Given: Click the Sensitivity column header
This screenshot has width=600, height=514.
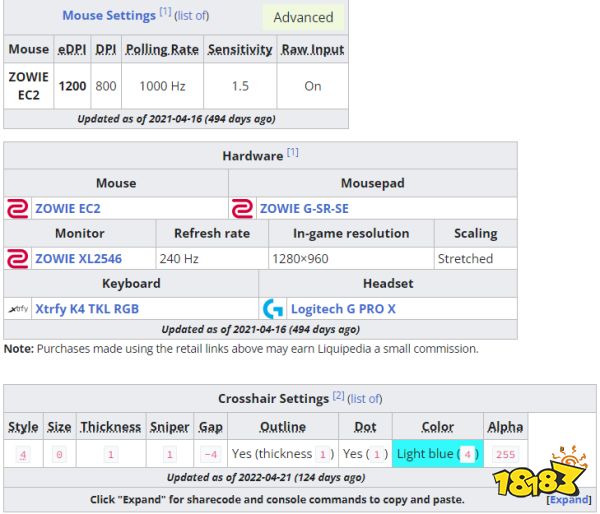Looking at the screenshot, I should pyautogui.click(x=240, y=49).
